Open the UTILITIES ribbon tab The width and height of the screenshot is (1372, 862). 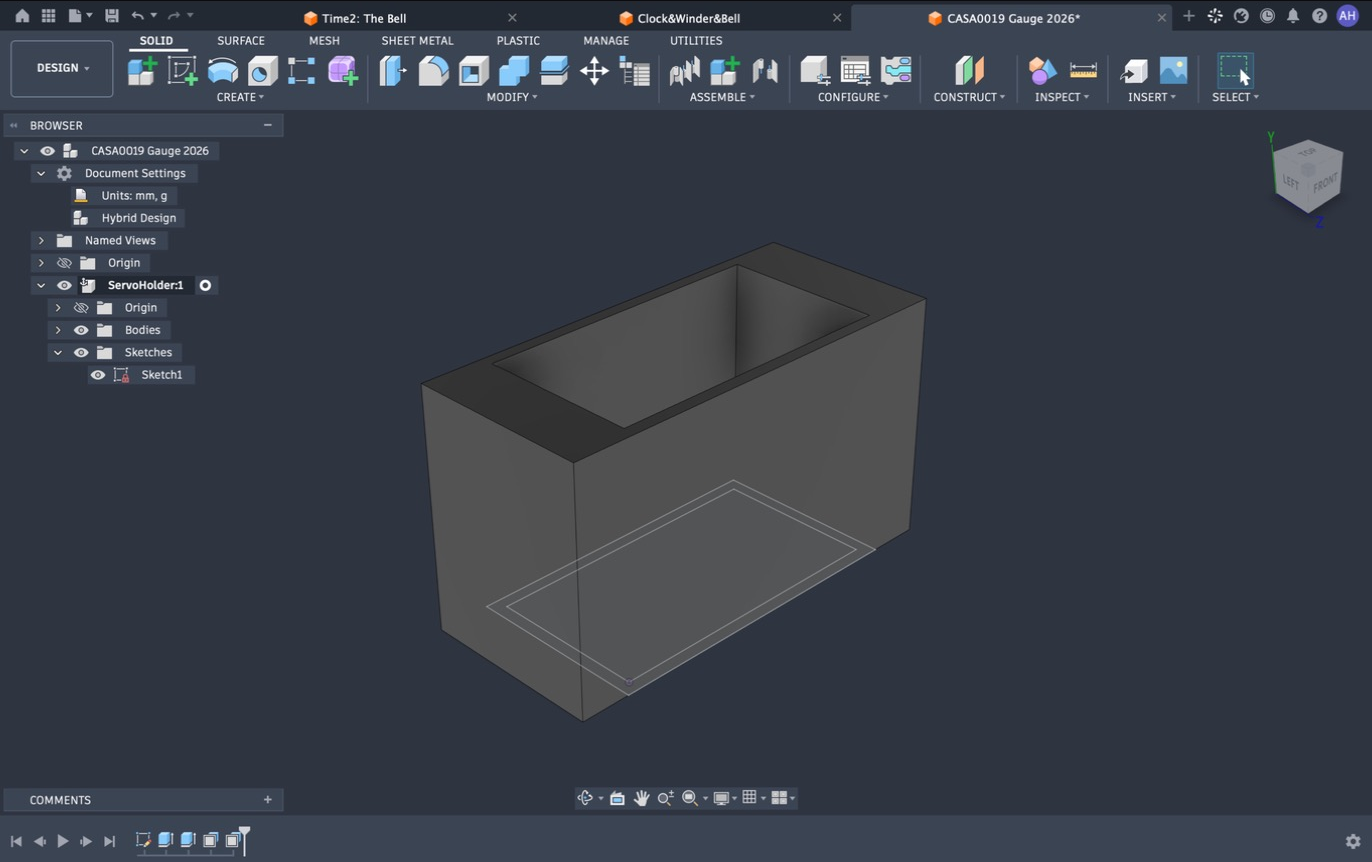pos(696,41)
